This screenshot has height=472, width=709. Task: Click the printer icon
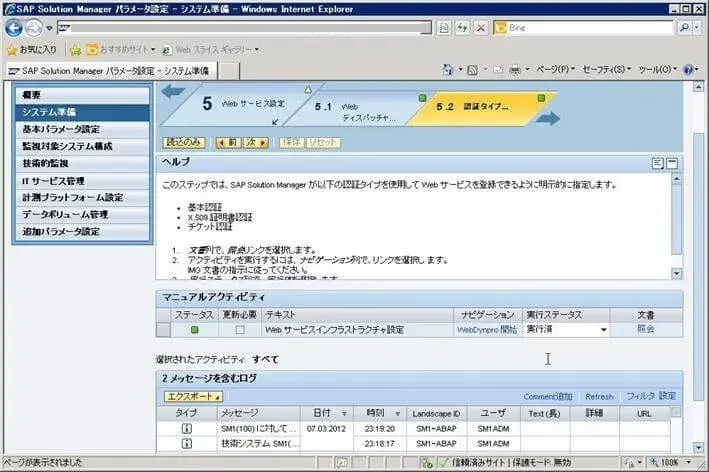[515, 70]
